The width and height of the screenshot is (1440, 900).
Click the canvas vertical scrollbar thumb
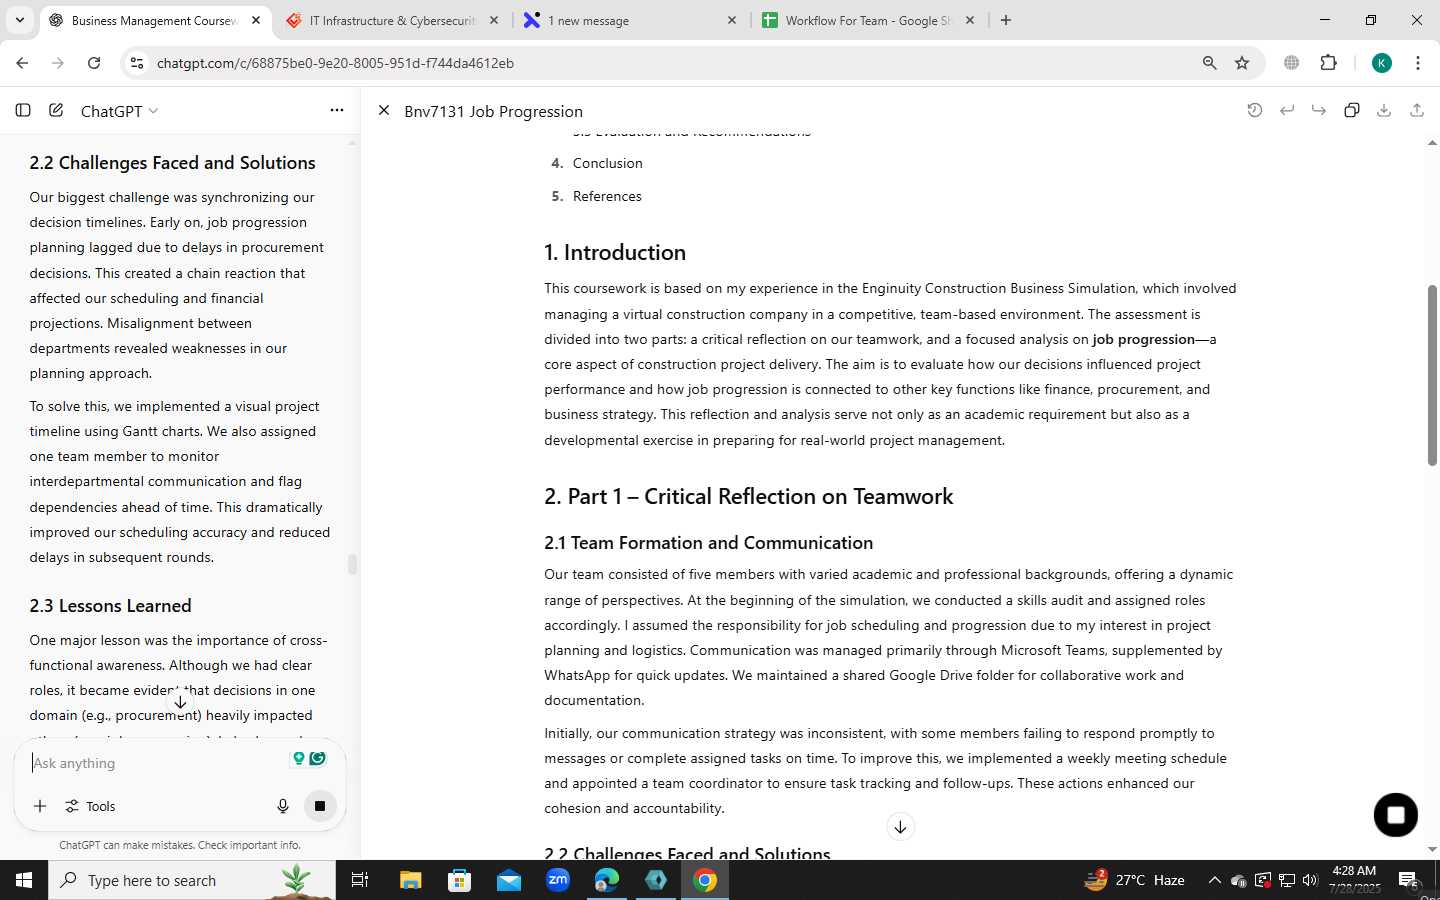[1432, 375]
